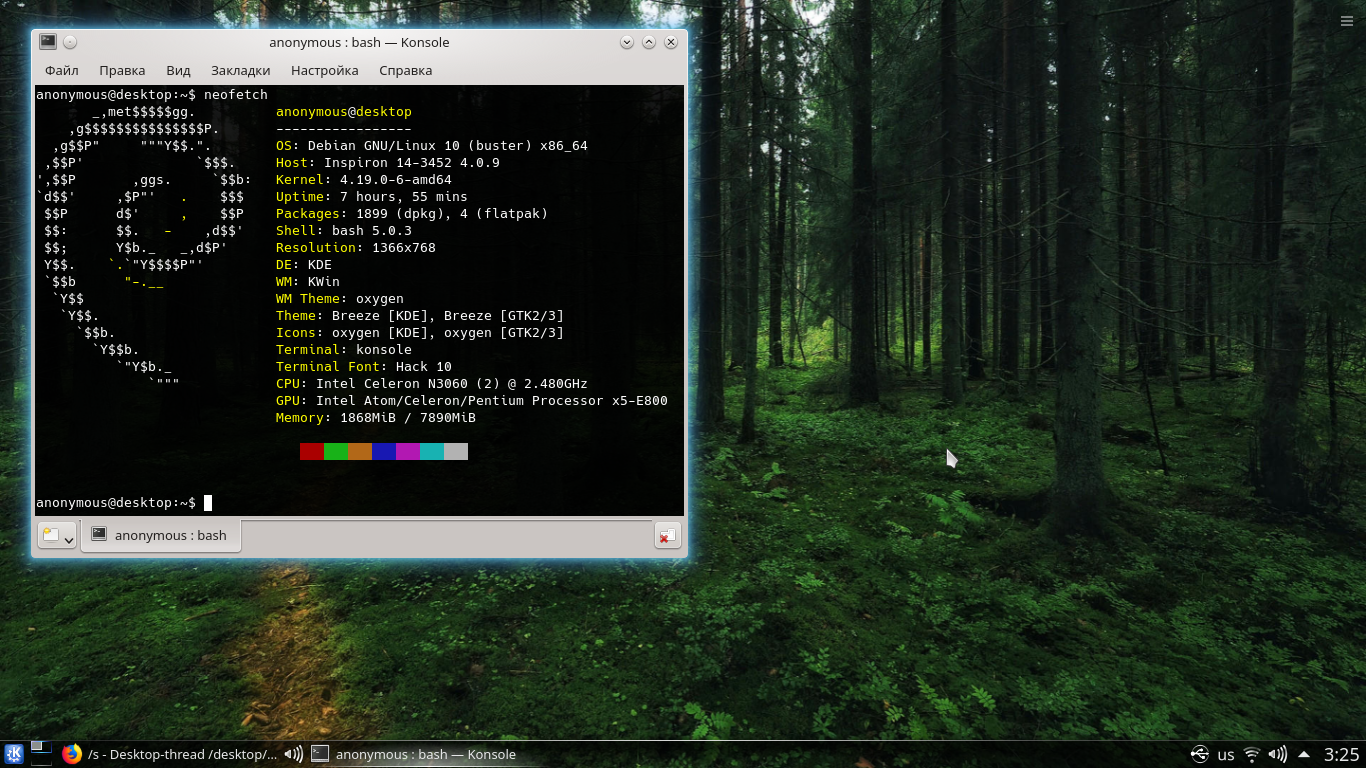Click the 'Inspiron 14-3452 4.0.9' host text
The width and height of the screenshot is (1366, 768).
click(x=412, y=162)
